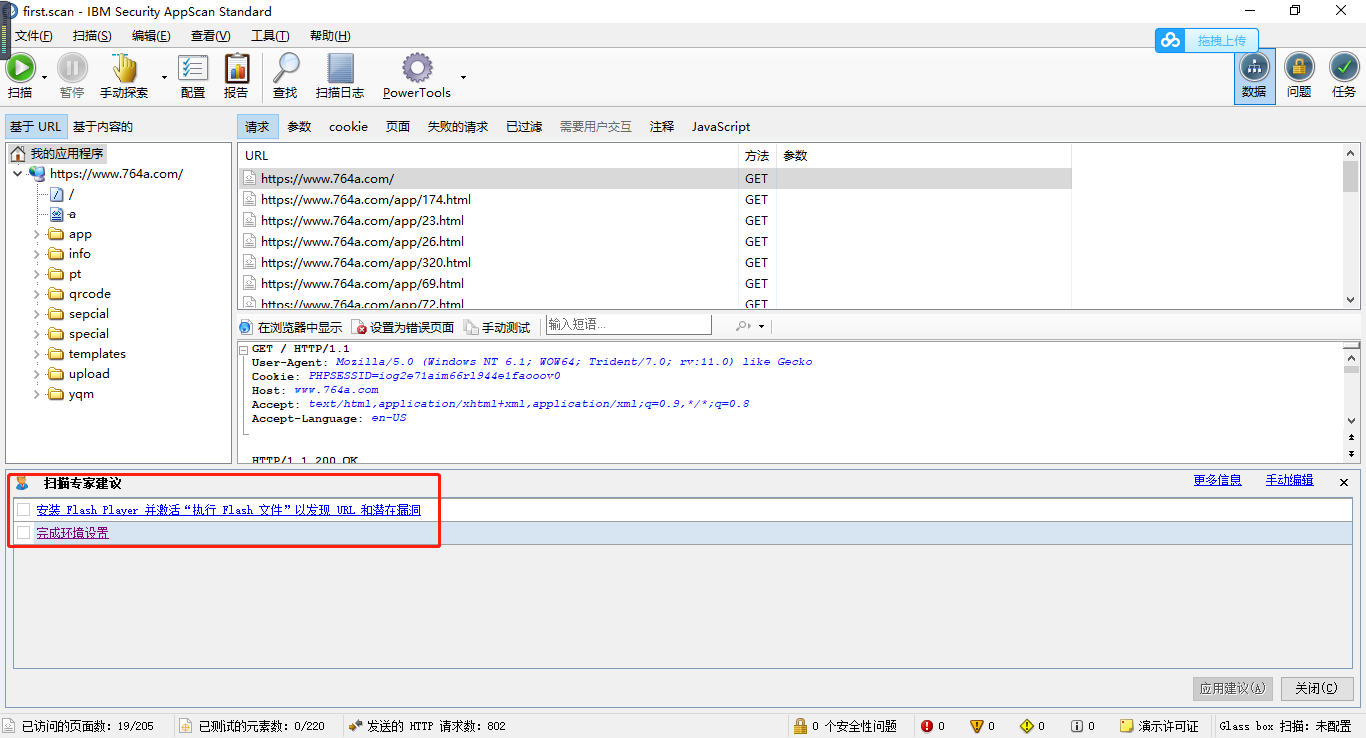Viewport: 1366px width, 738px height.
Task: Open the 完成环境设置 link
Action: (72, 533)
